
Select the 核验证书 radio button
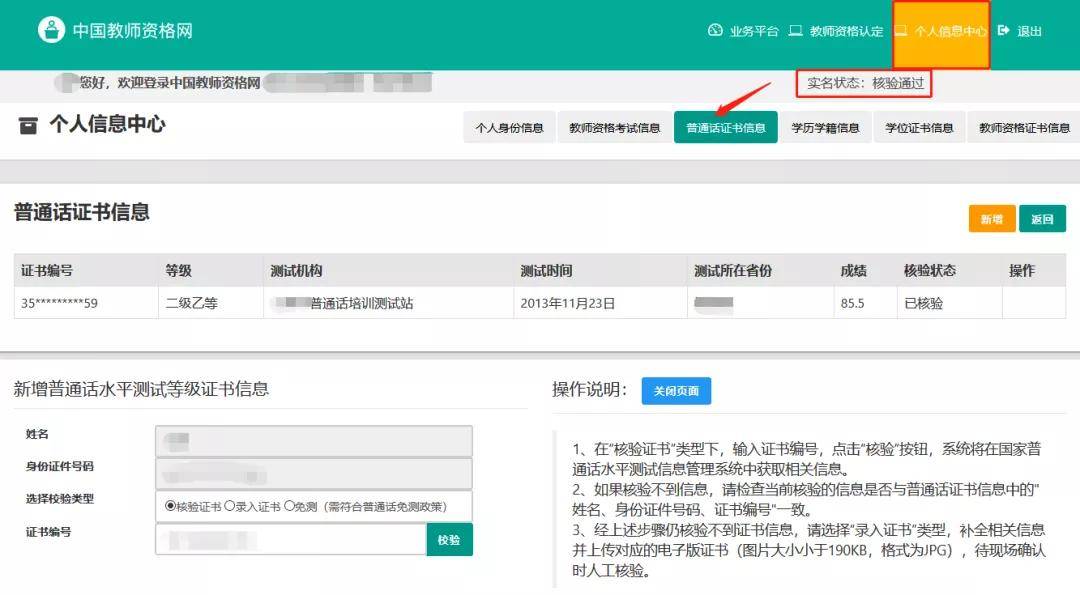[170, 506]
